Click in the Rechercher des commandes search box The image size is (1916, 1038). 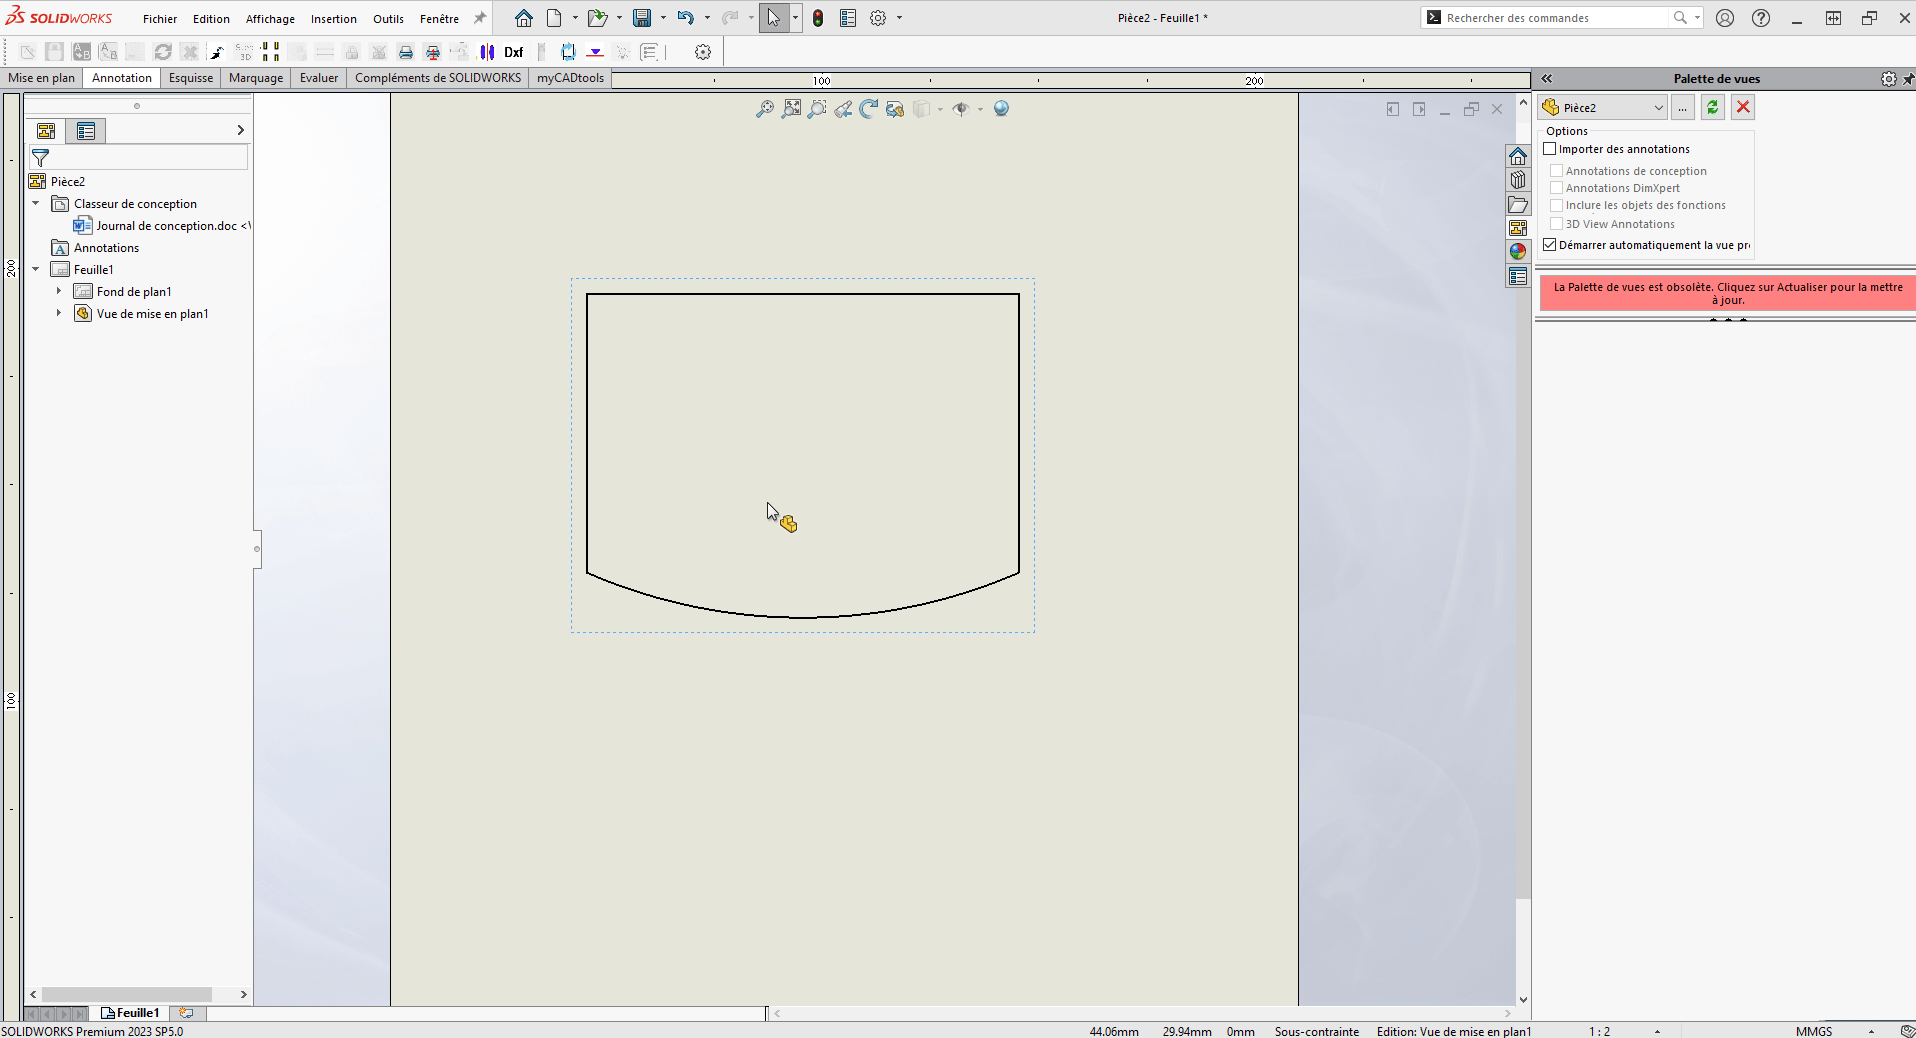point(1555,18)
